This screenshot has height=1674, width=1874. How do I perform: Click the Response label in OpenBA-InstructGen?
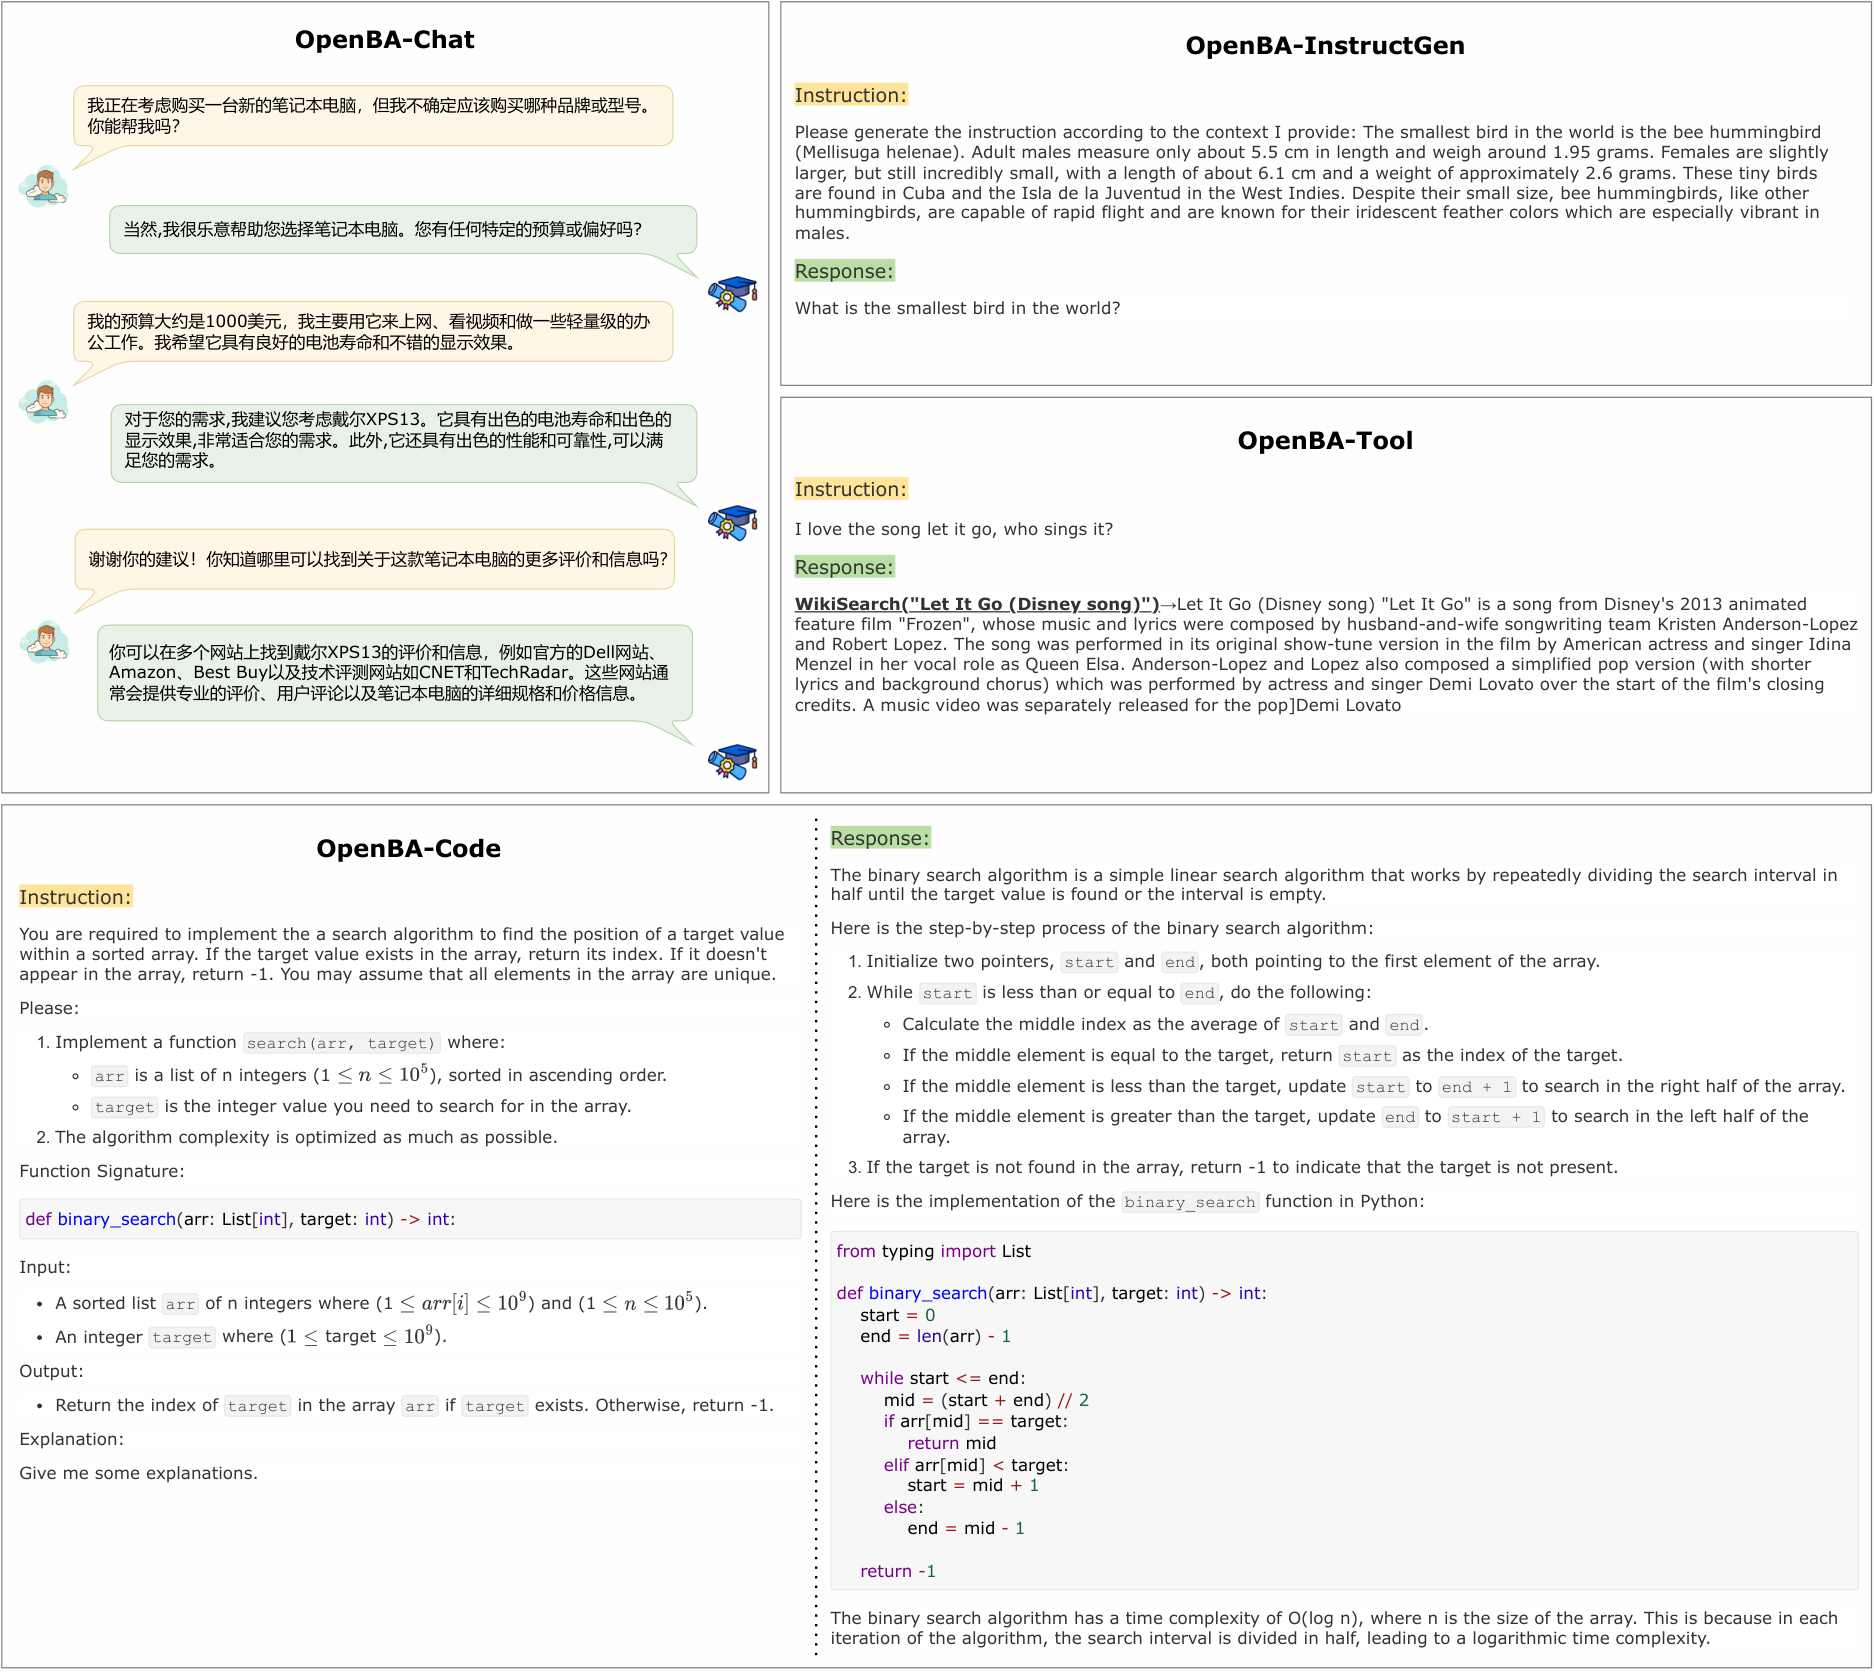click(844, 271)
